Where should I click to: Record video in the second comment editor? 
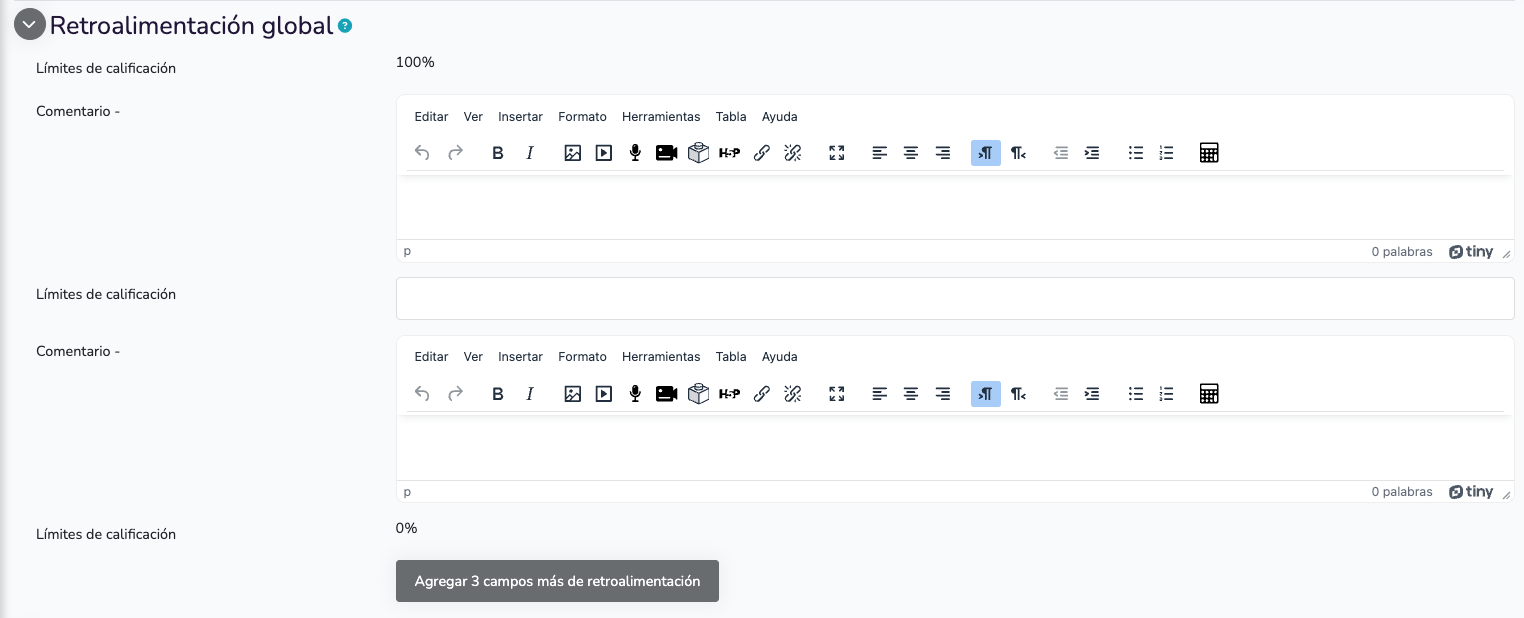click(x=667, y=393)
